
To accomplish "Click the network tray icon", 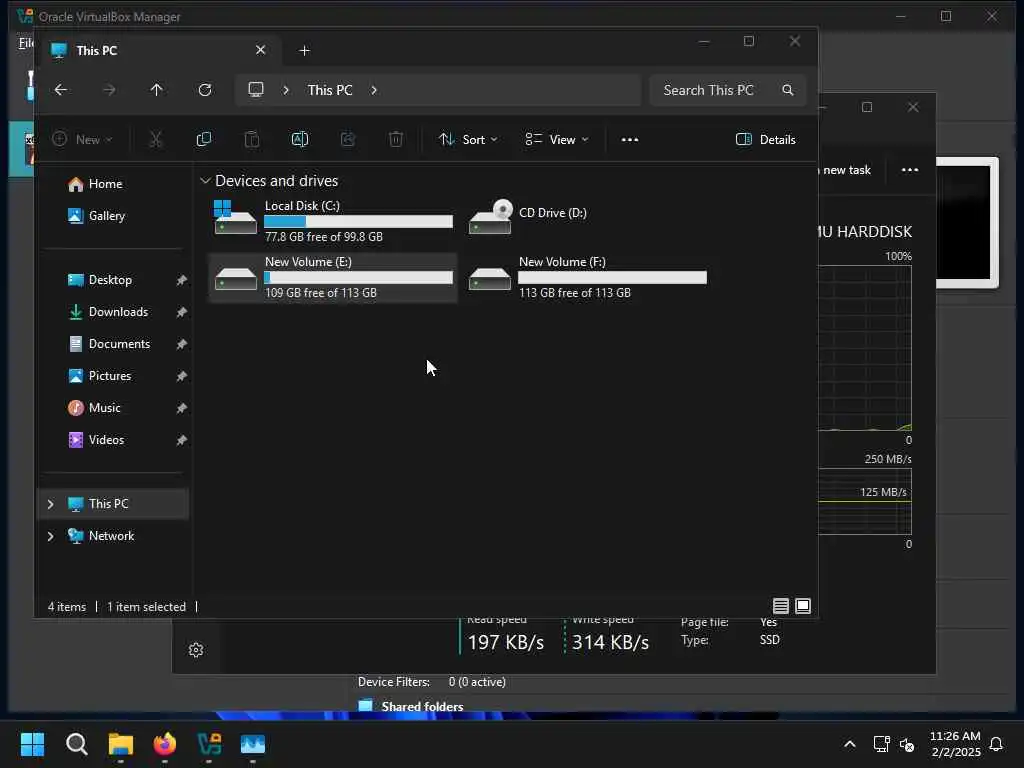I will click(881, 744).
